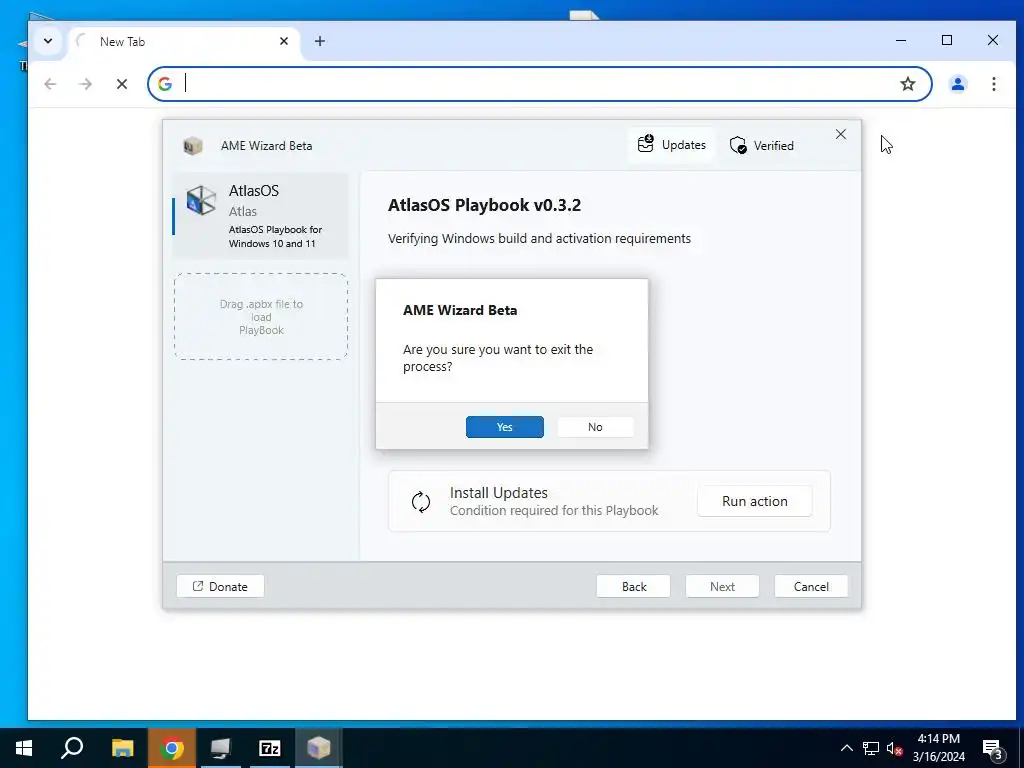The image size is (1024, 768).
Task: Open the Windows Start menu
Action: pyautogui.click(x=24, y=748)
